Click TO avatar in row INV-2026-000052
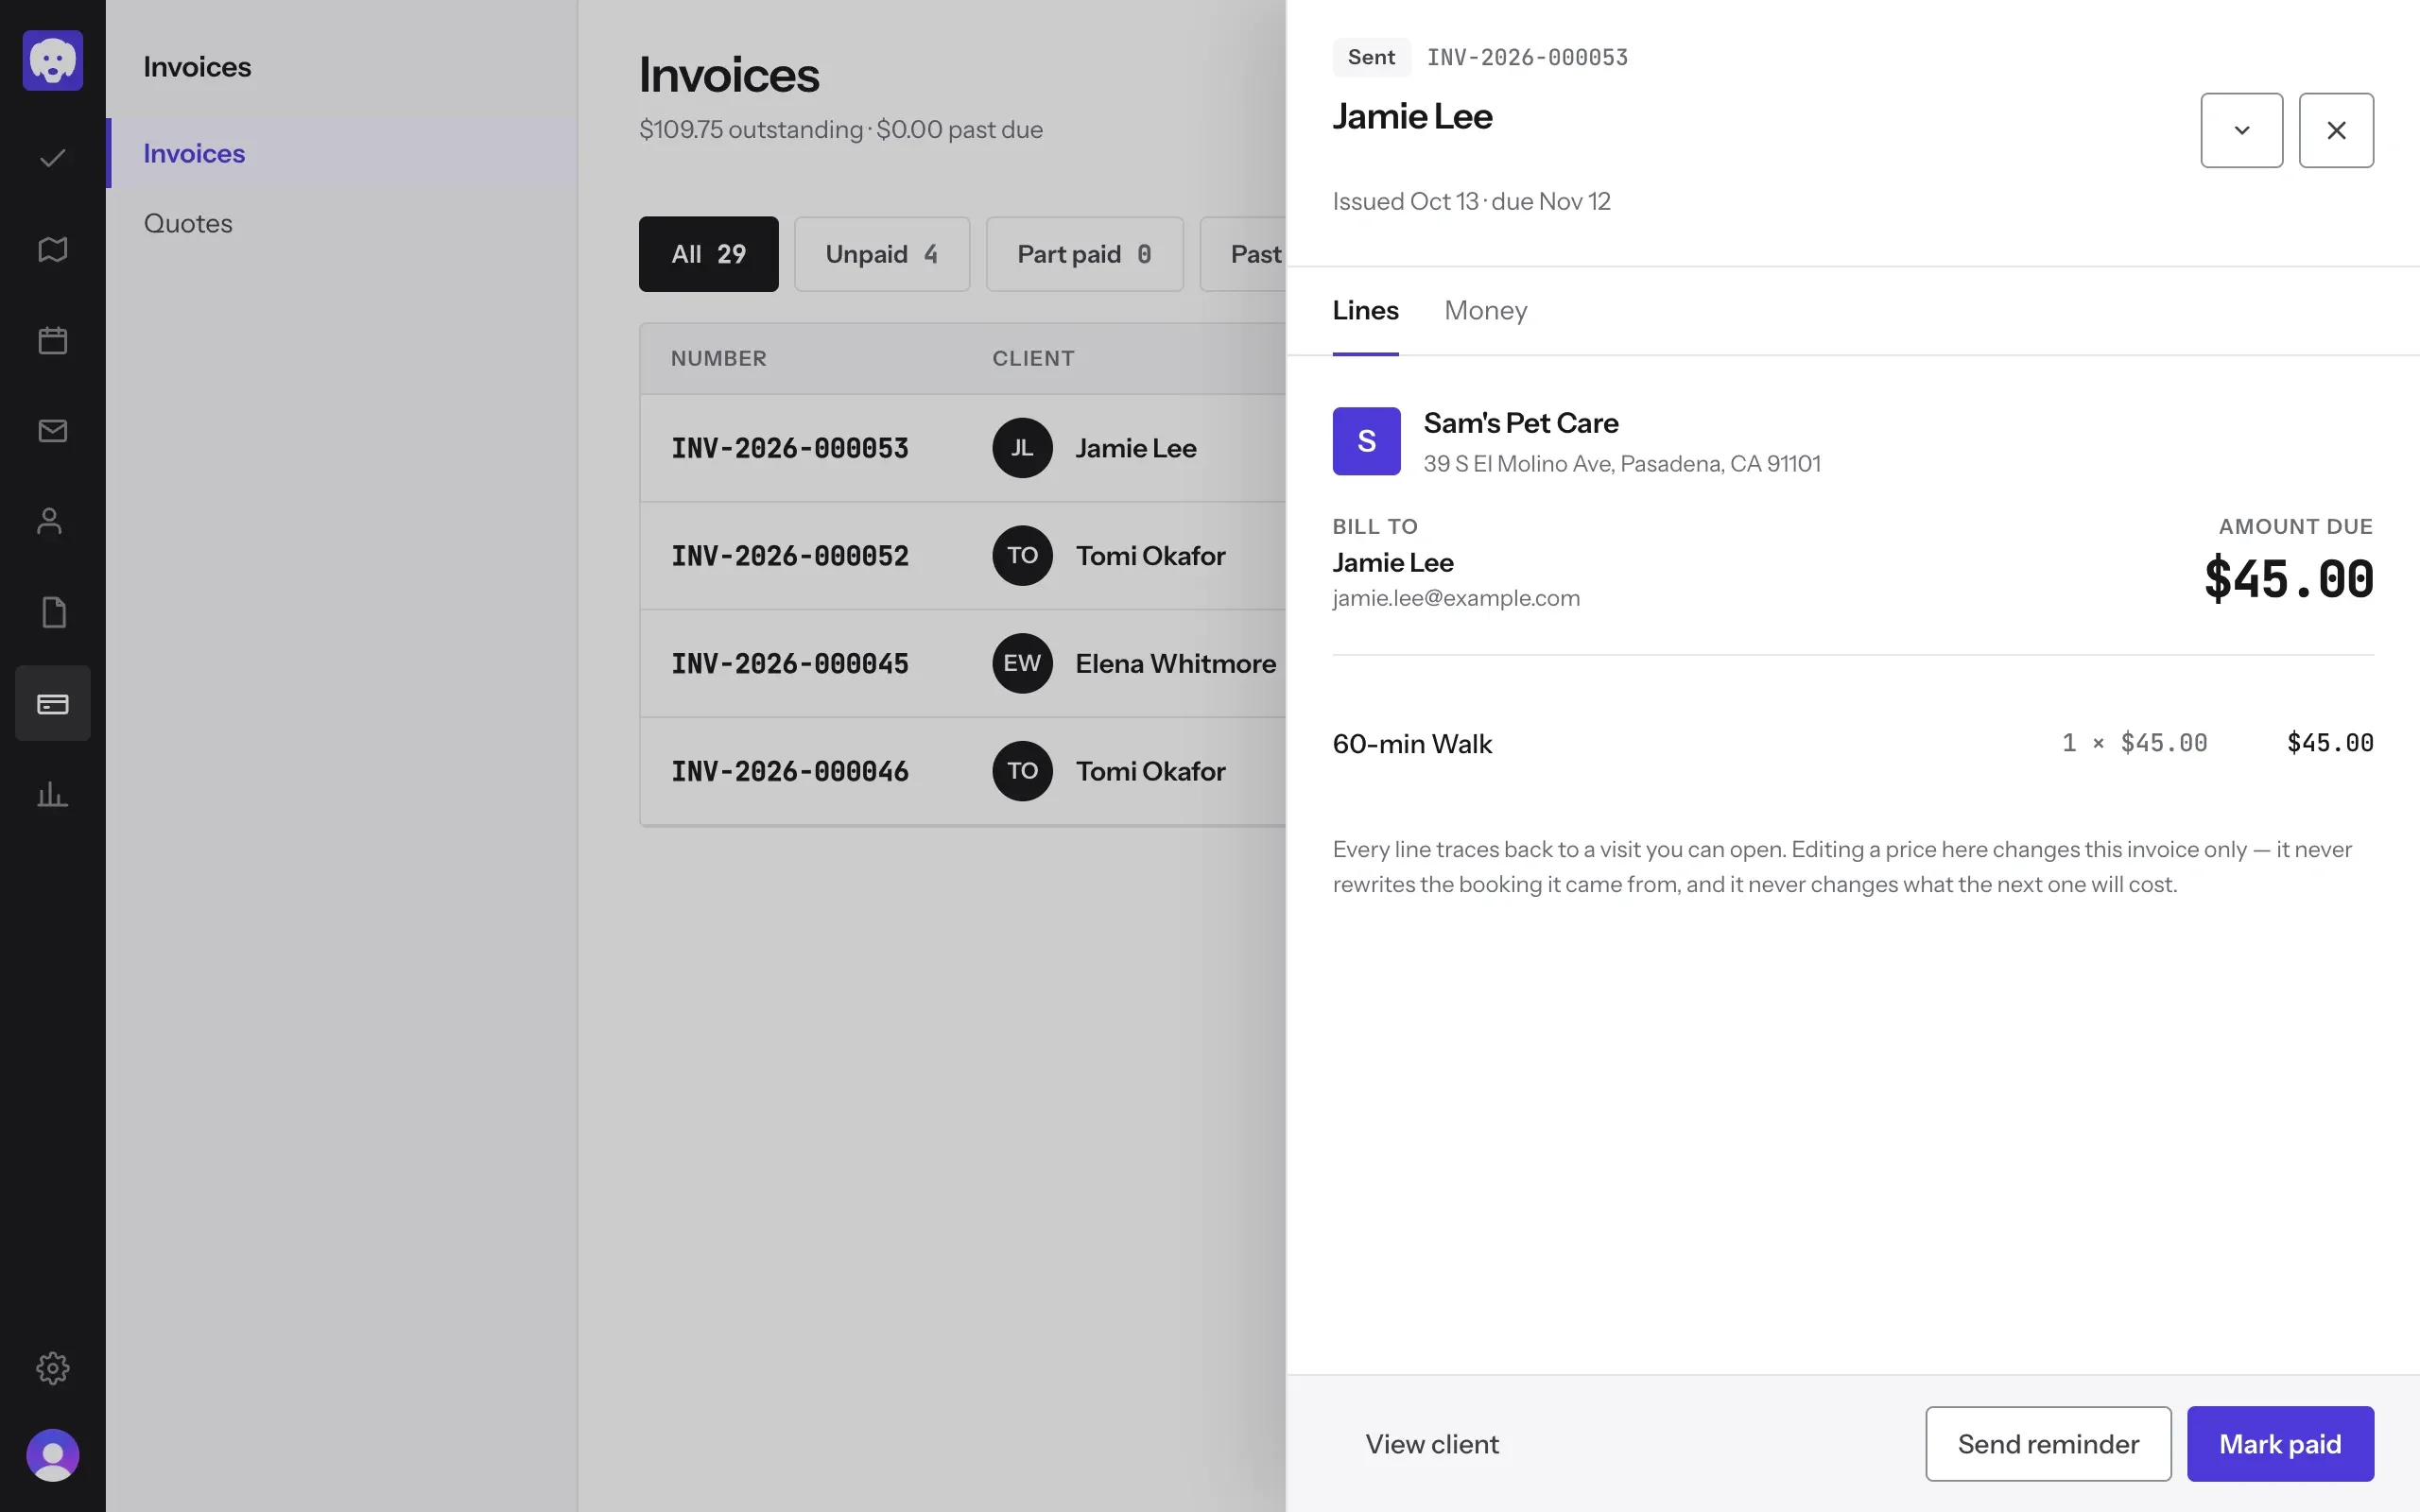The height and width of the screenshot is (1512, 2420). coord(1022,556)
